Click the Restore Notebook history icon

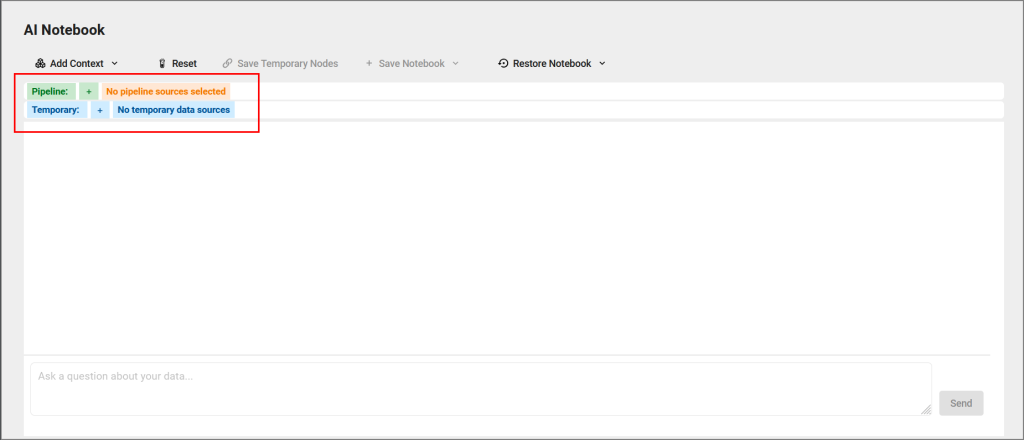tap(503, 63)
